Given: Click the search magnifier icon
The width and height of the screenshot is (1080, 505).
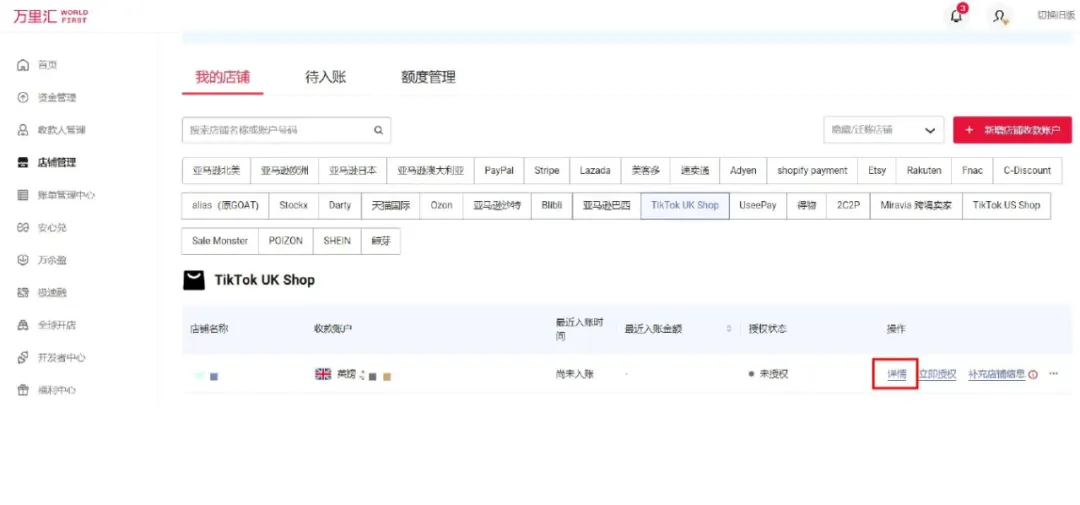Looking at the screenshot, I should [x=379, y=130].
